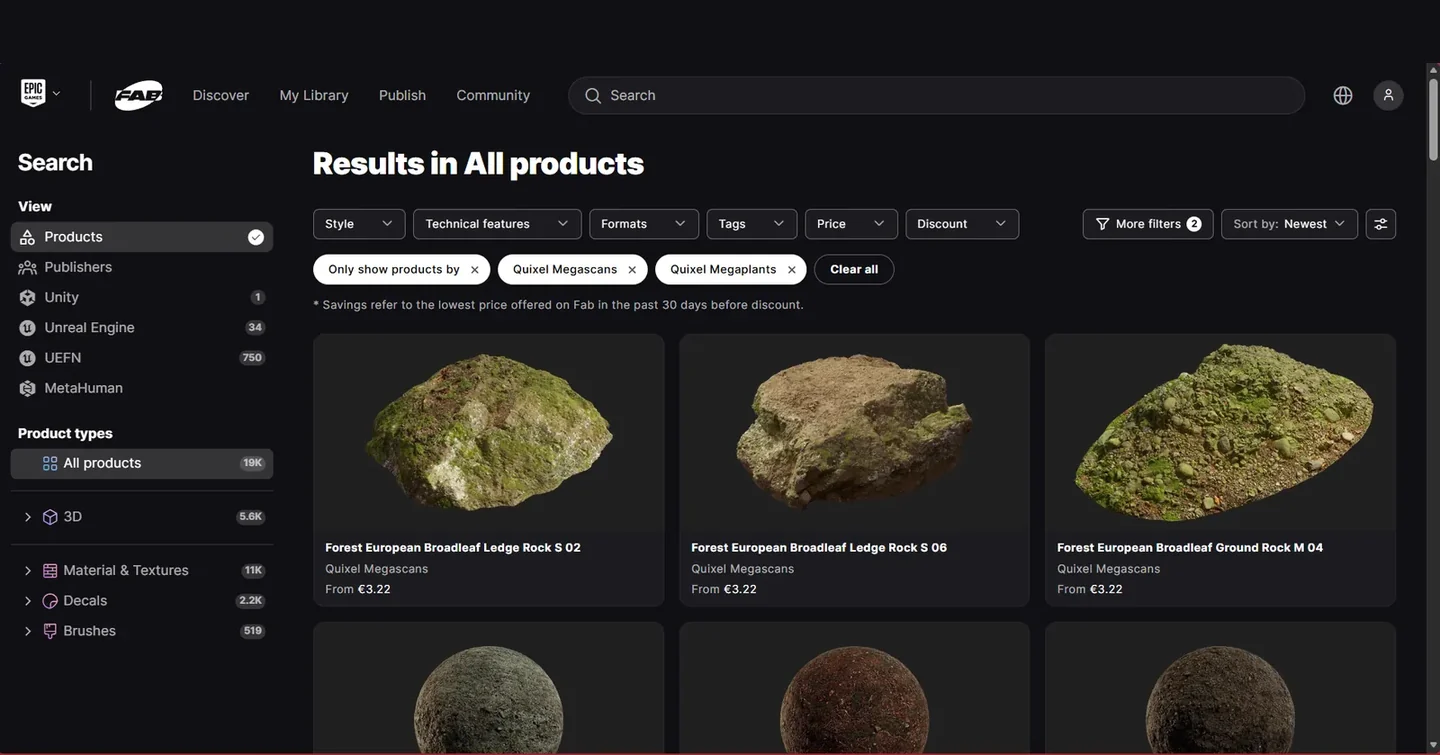Open My Library
Image resolution: width=1440 pixels, height=755 pixels.
314,95
